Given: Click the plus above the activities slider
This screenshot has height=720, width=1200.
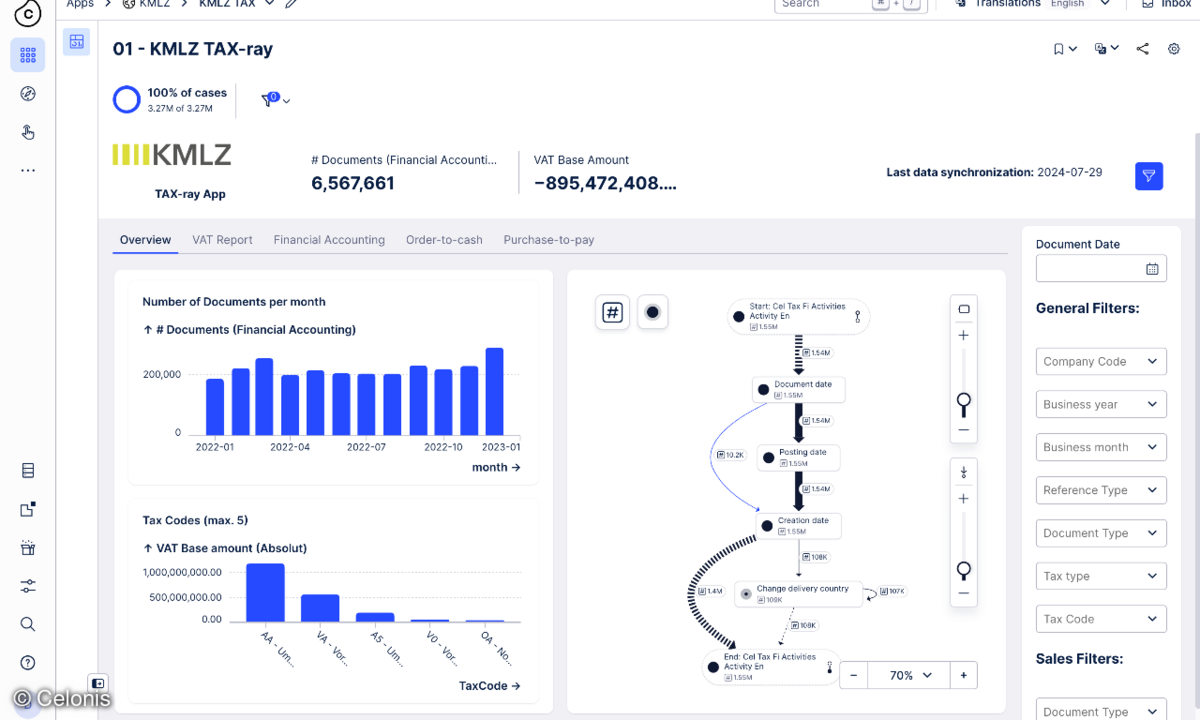Looking at the screenshot, I should tap(964, 336).
